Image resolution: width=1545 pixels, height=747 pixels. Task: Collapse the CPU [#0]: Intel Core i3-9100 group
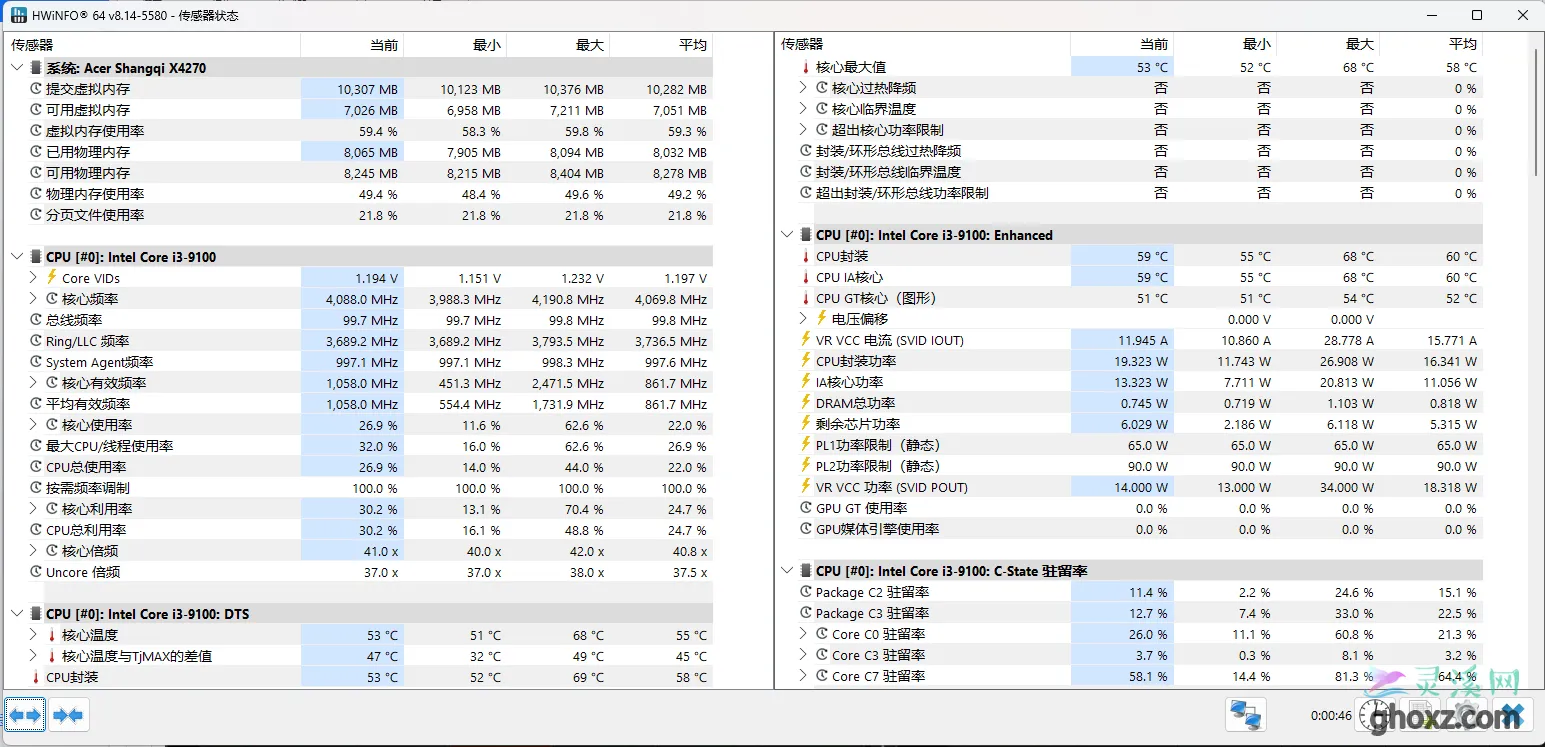click(17, 257)
